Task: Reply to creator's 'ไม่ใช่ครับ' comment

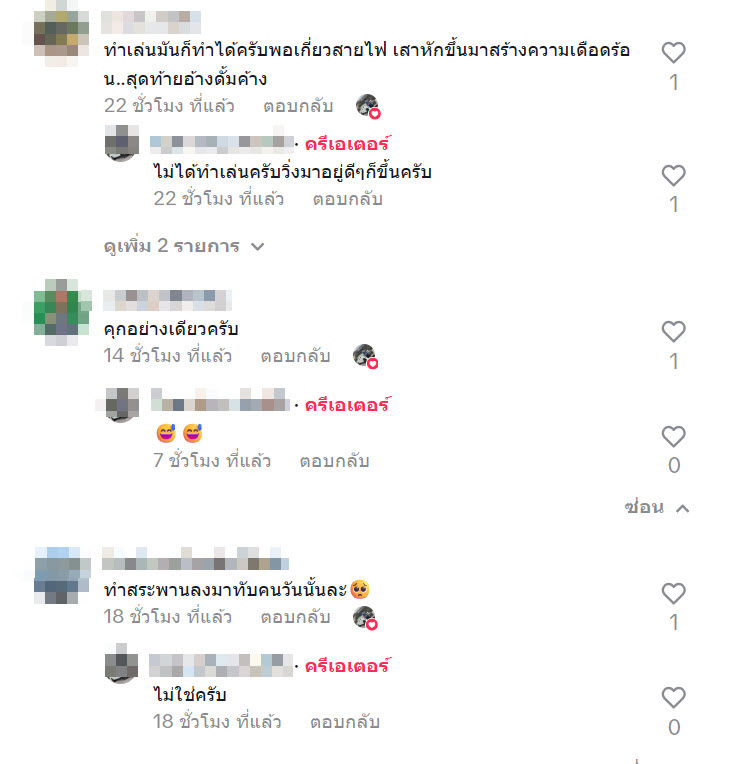Action: [x=345, y=722]
